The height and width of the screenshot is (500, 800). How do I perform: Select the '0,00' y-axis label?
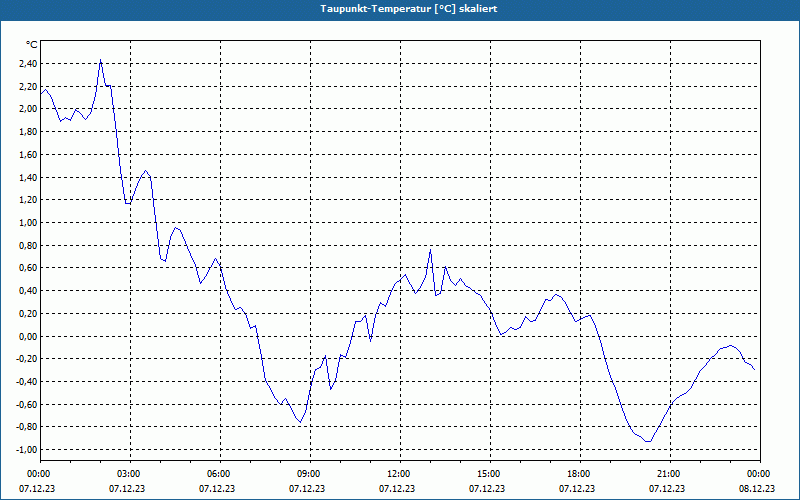point(28,336)
